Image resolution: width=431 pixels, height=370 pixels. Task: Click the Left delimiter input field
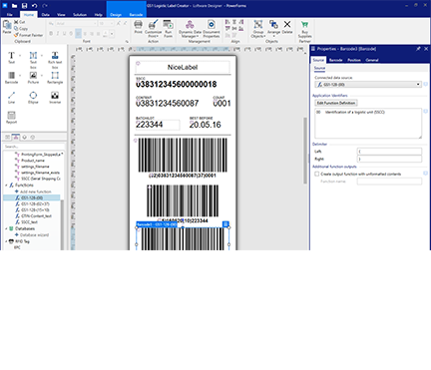[389, 151]
